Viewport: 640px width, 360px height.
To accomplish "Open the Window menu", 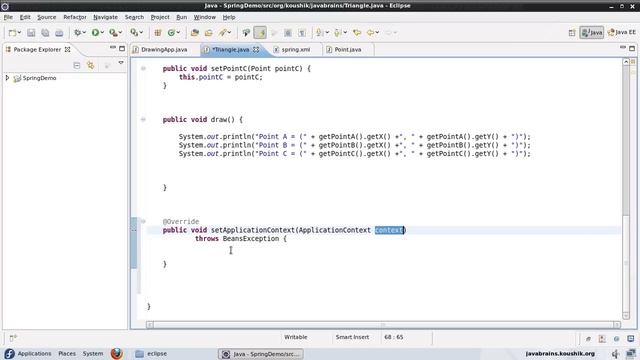I will click(204, 17).
